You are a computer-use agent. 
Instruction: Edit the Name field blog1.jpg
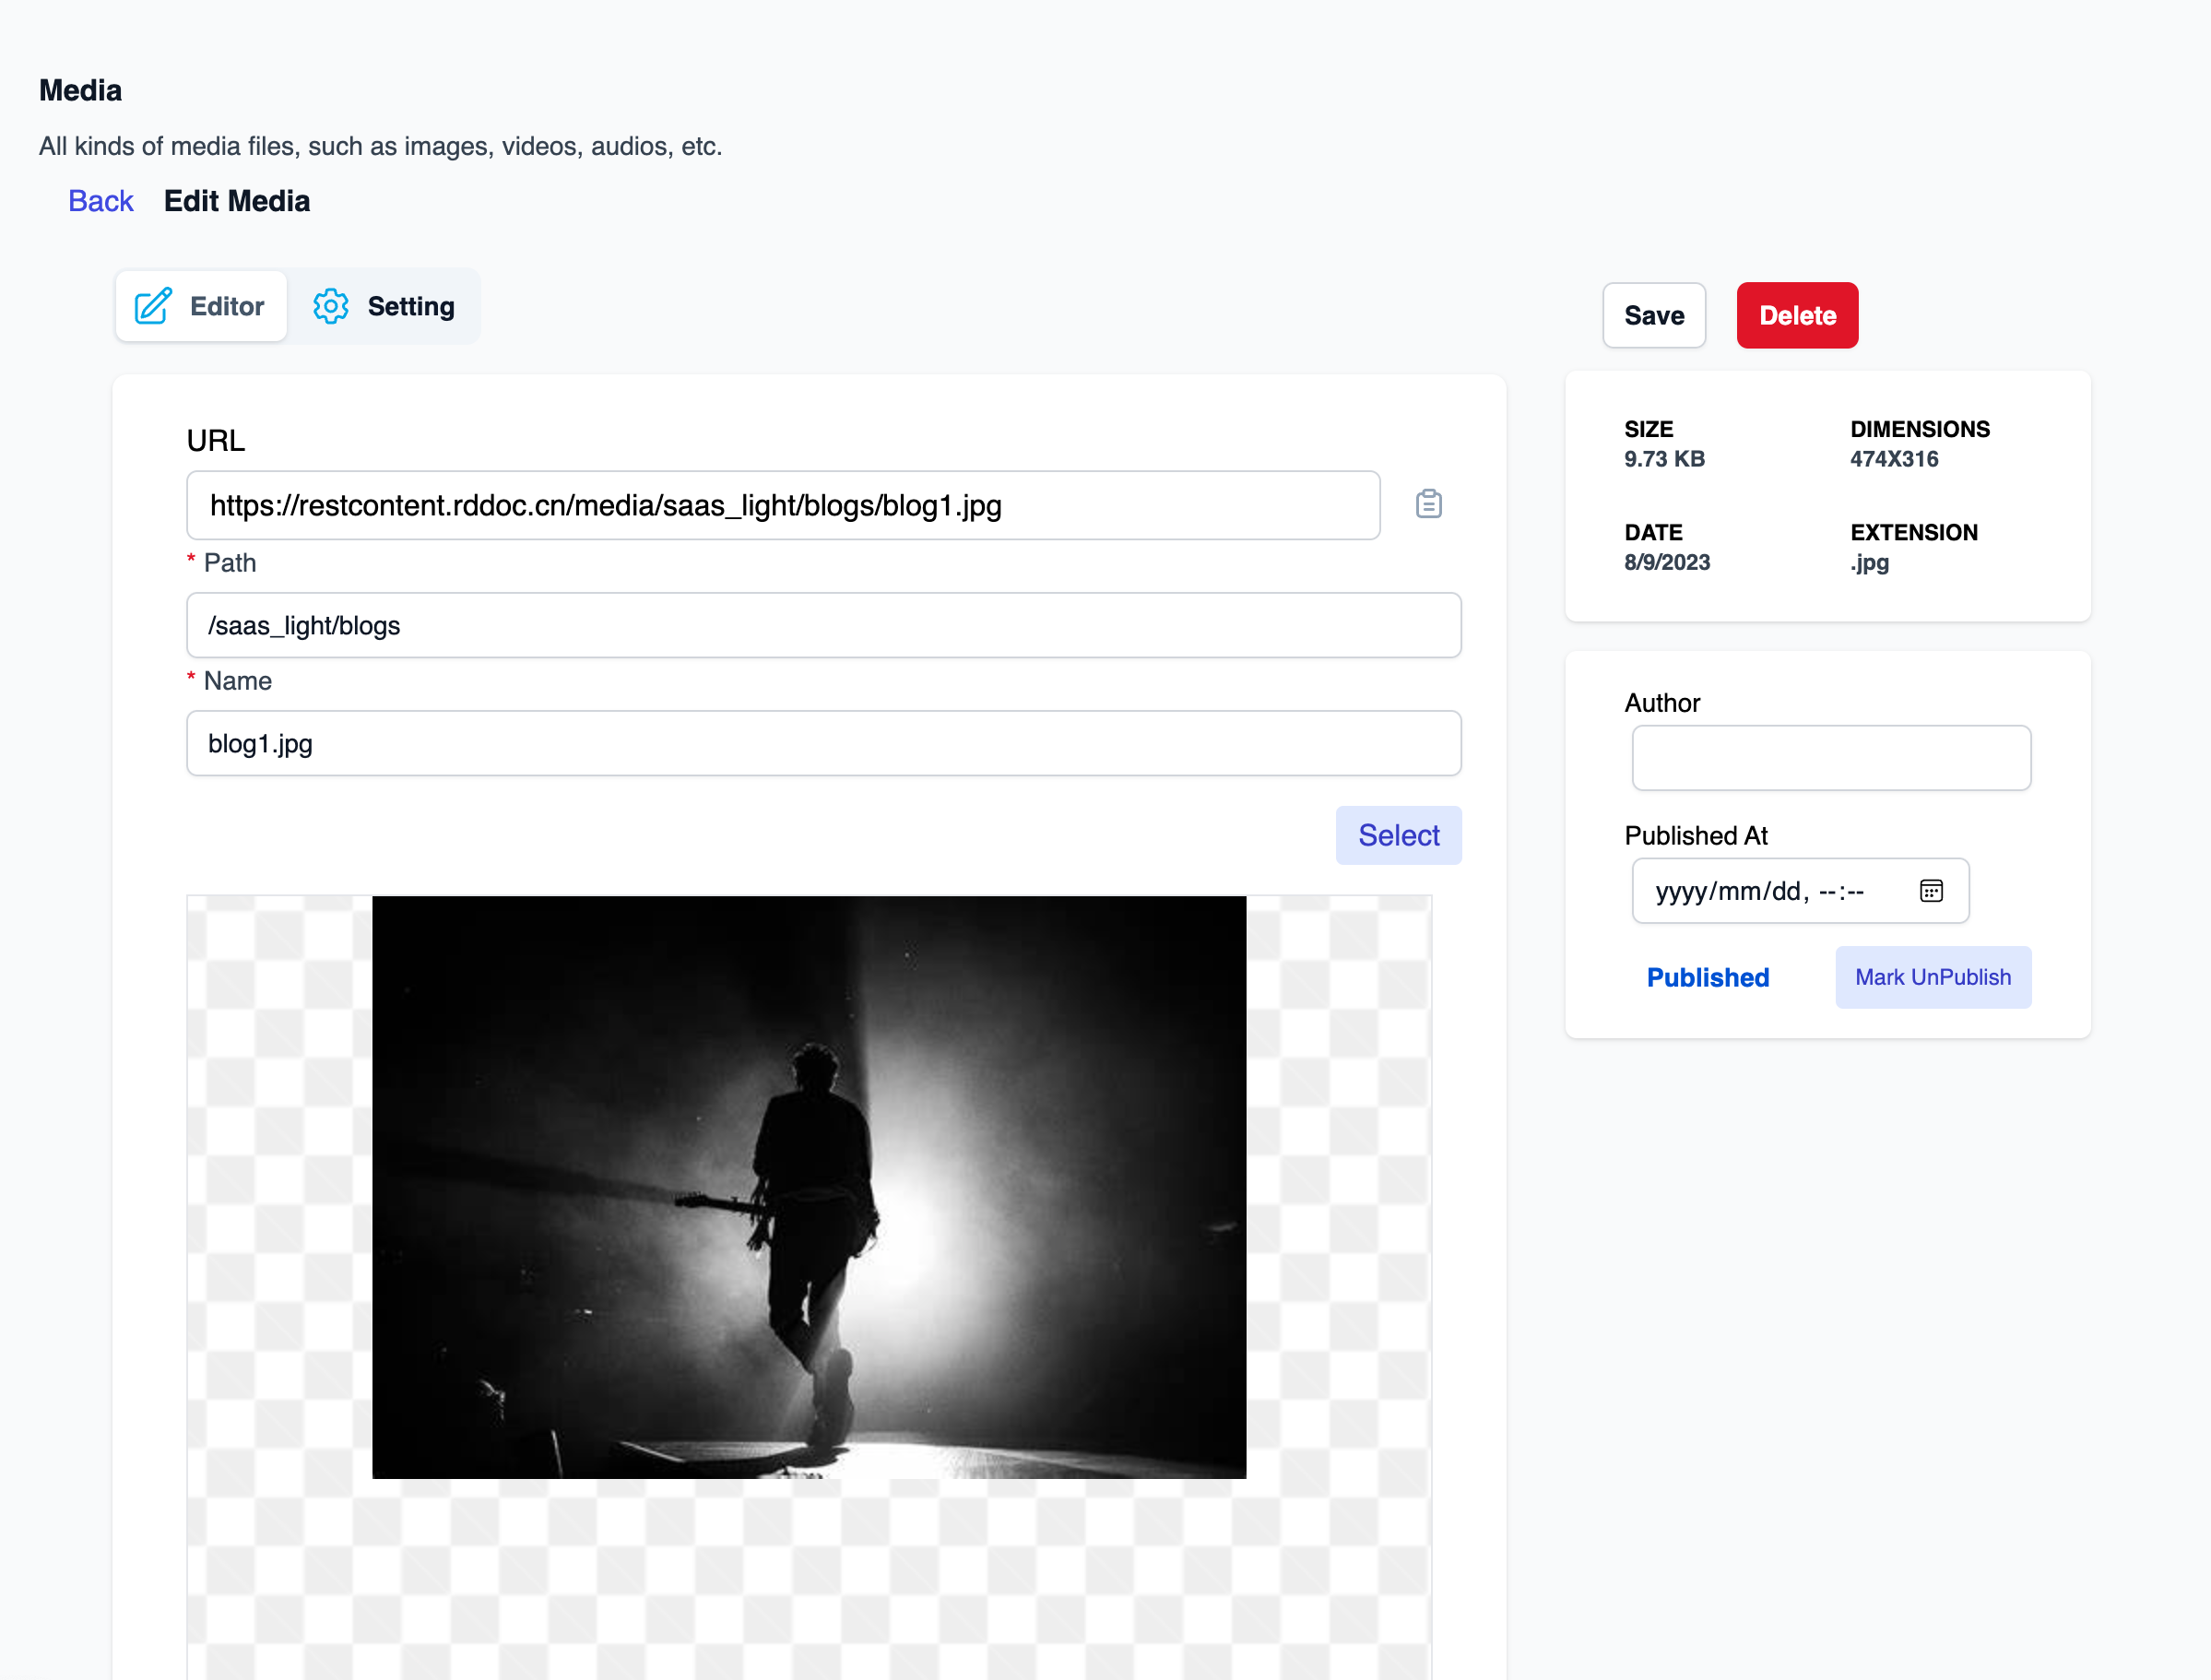pos(822,743)
